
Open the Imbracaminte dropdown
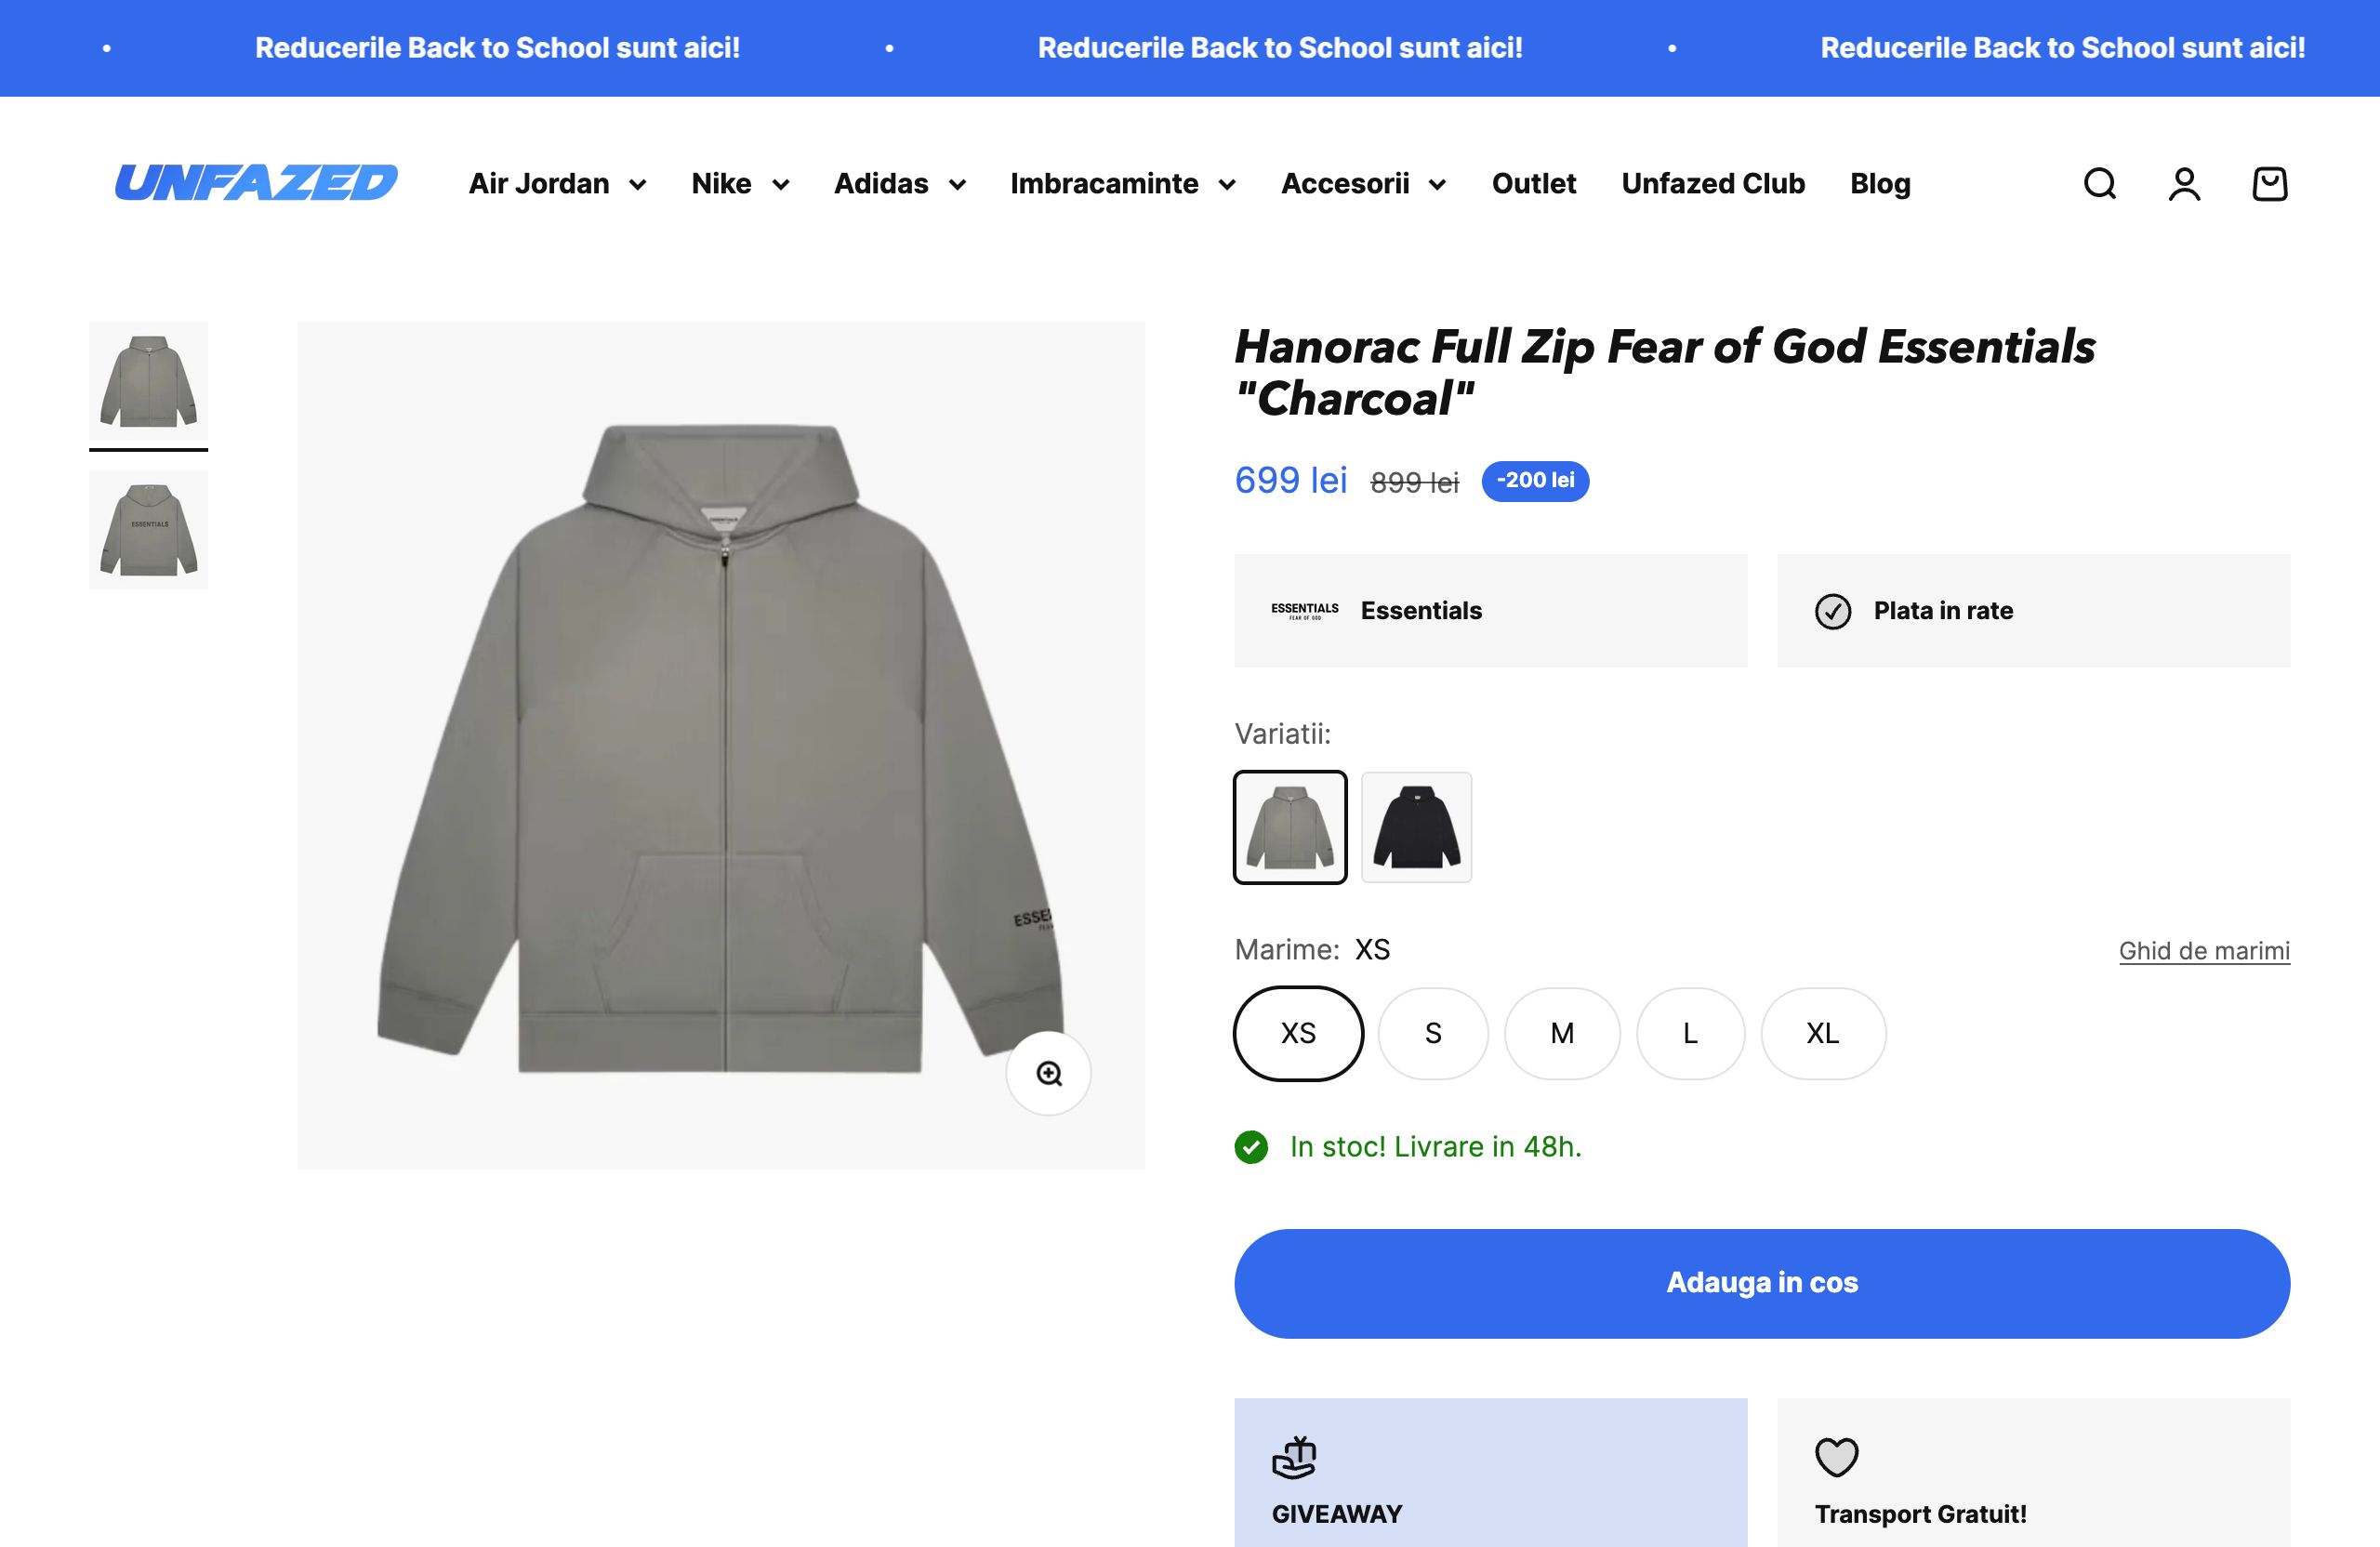tap(1122, 184)
